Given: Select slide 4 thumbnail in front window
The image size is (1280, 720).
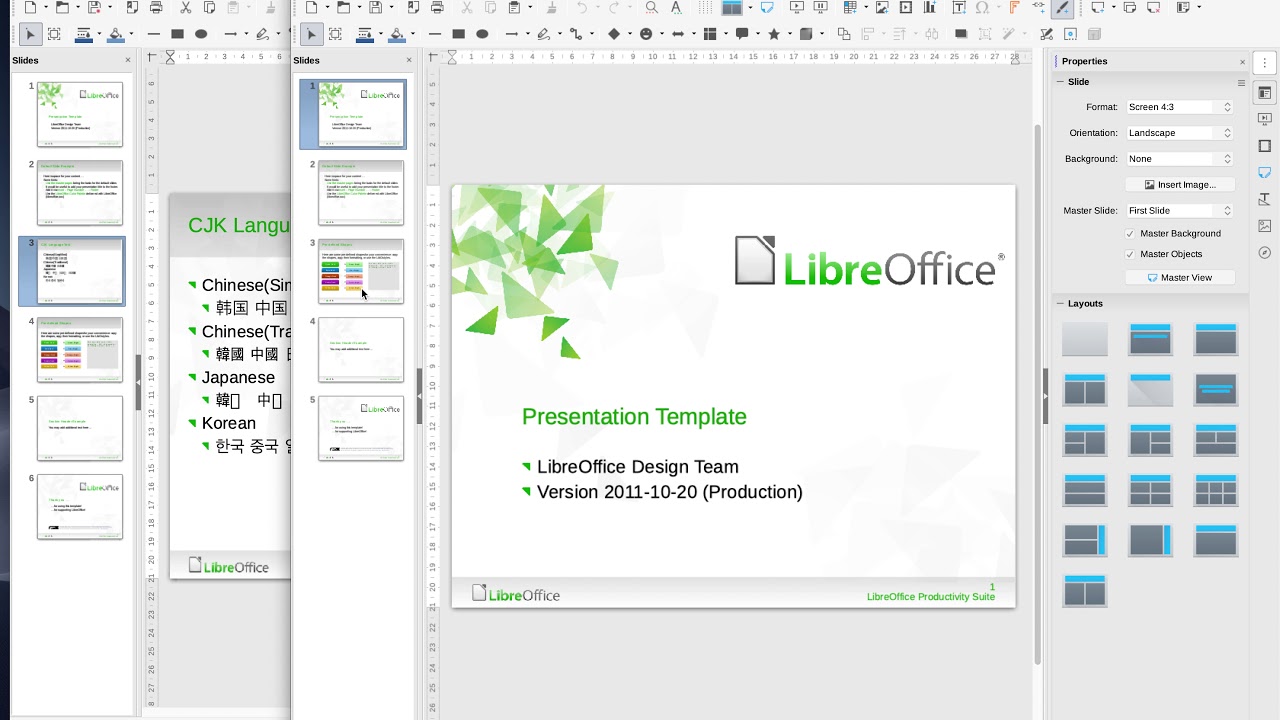Looking at the screenshot, I should 361,350.
